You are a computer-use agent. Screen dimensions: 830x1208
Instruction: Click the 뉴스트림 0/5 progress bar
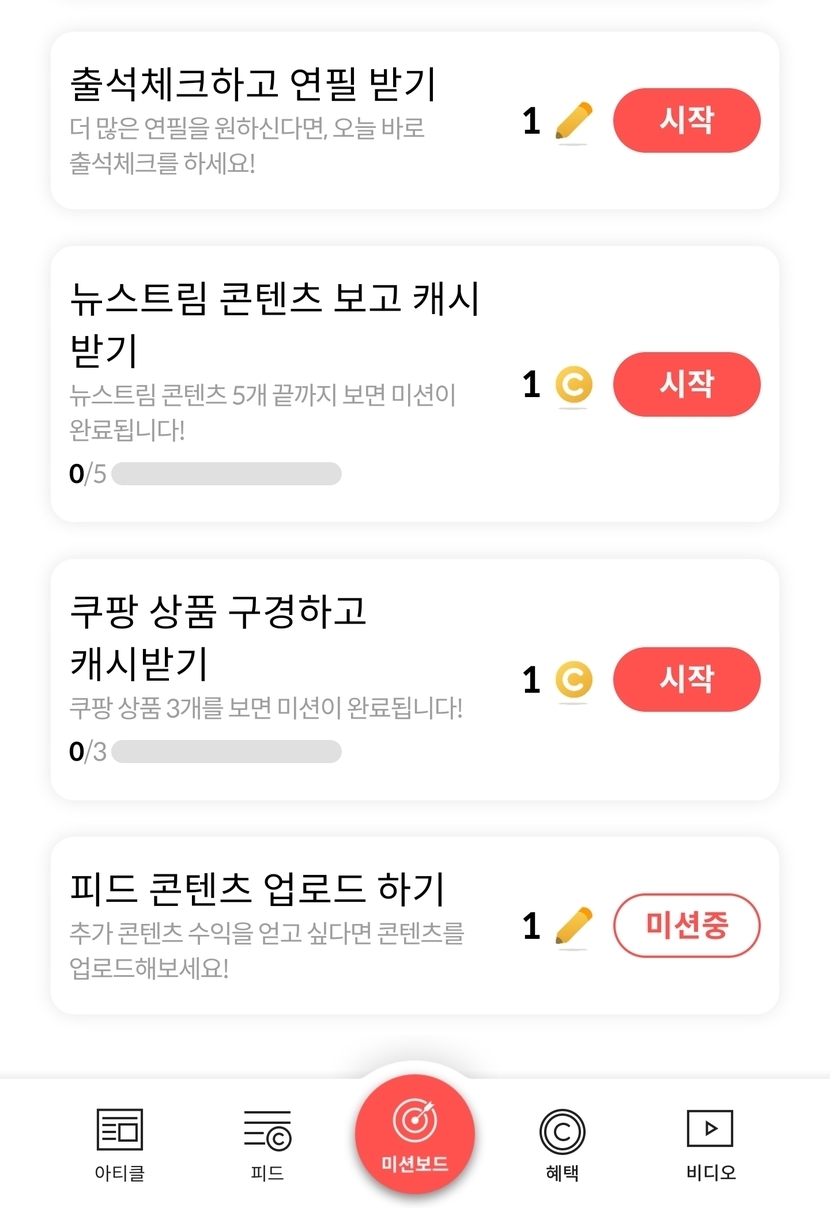[x=226, y=474]
